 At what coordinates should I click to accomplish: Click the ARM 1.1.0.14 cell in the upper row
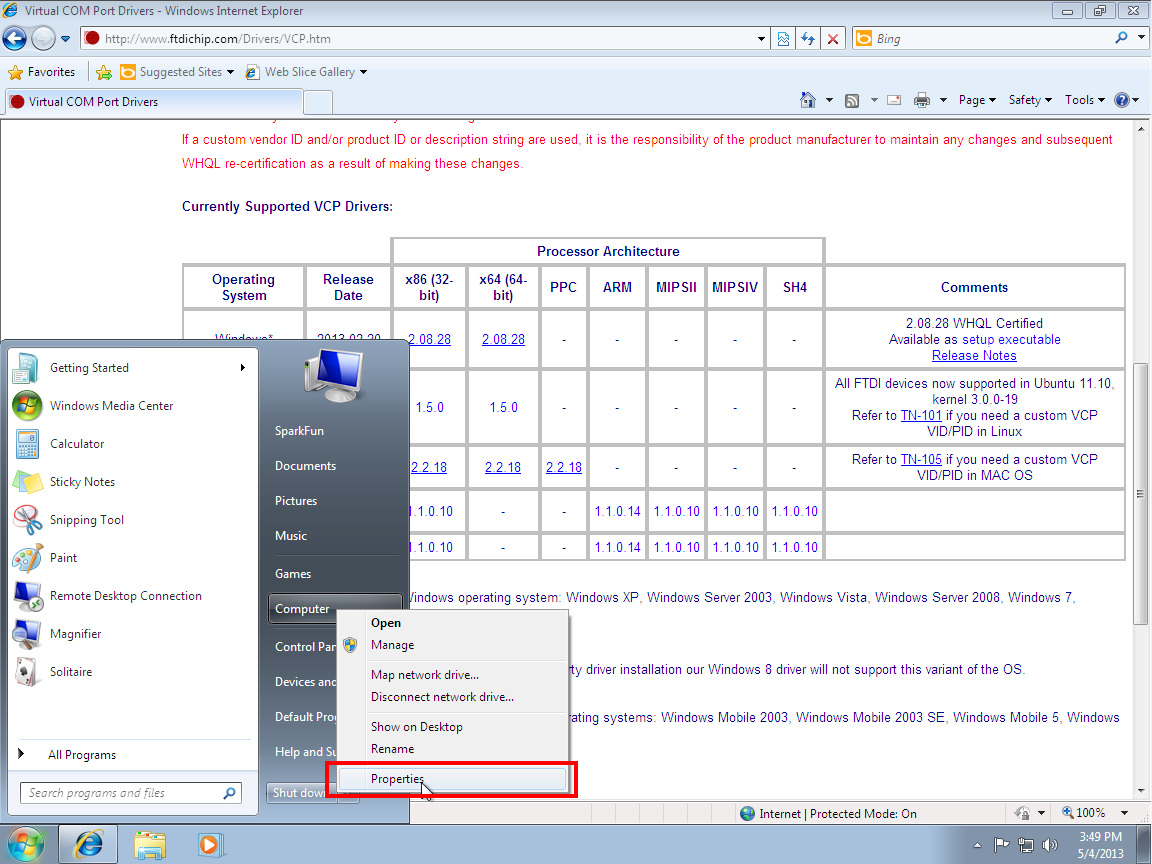tap(617, 511)
